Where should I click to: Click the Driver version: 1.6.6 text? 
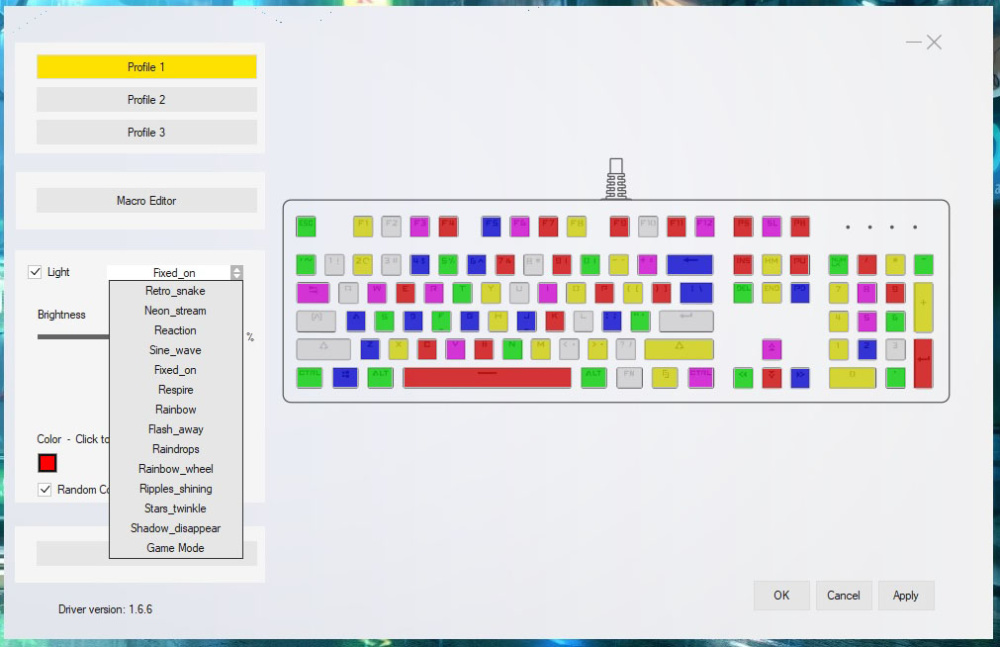[x=105, y=609]
